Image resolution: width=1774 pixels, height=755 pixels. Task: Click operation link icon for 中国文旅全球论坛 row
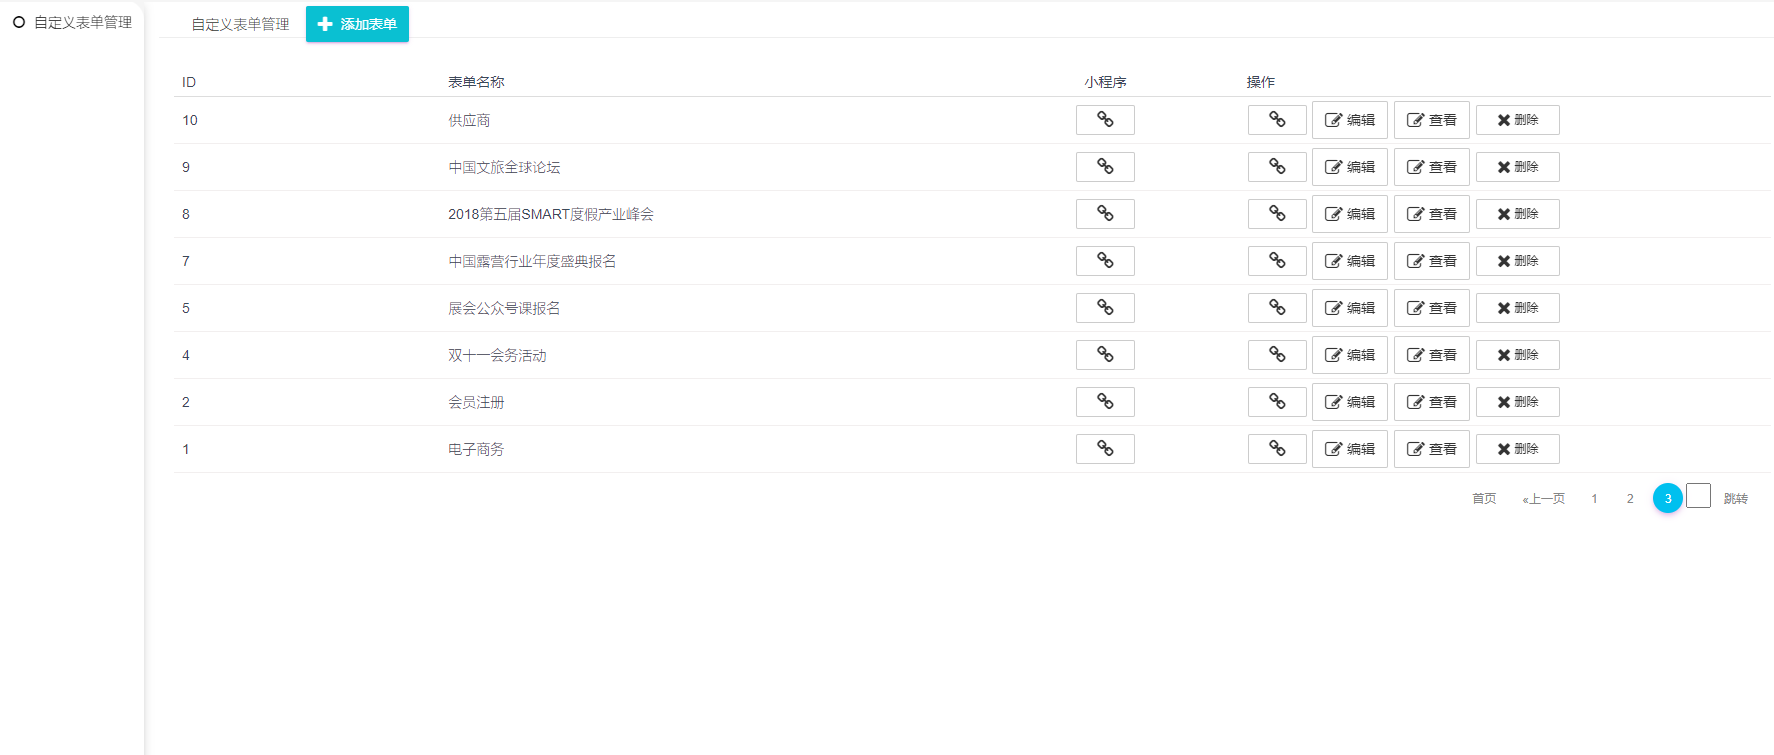coord(1277,167)
